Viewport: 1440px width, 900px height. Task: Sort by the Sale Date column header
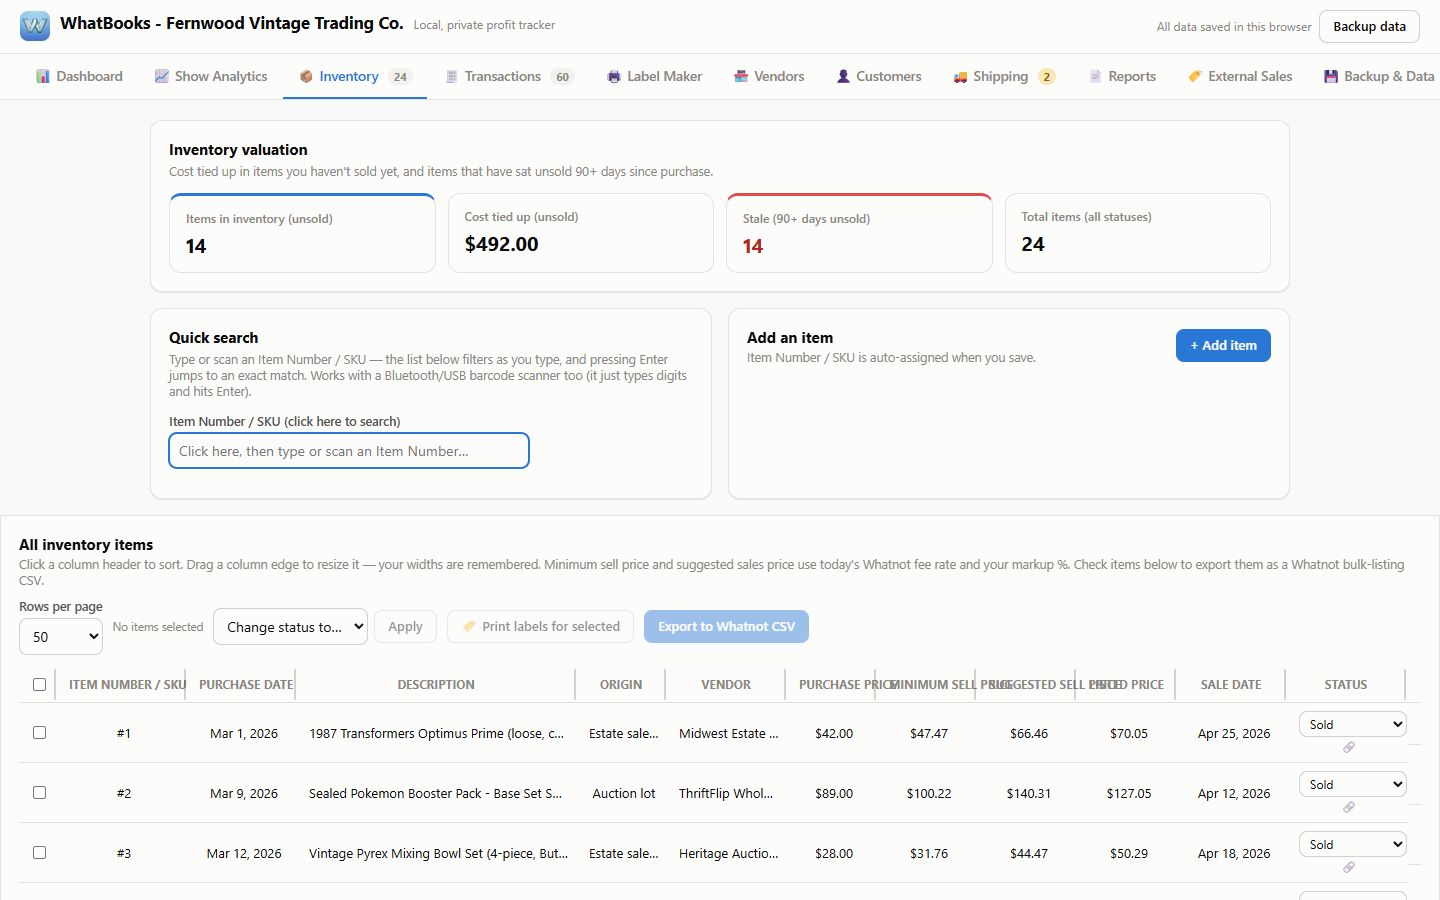(x=1231, y=685)
